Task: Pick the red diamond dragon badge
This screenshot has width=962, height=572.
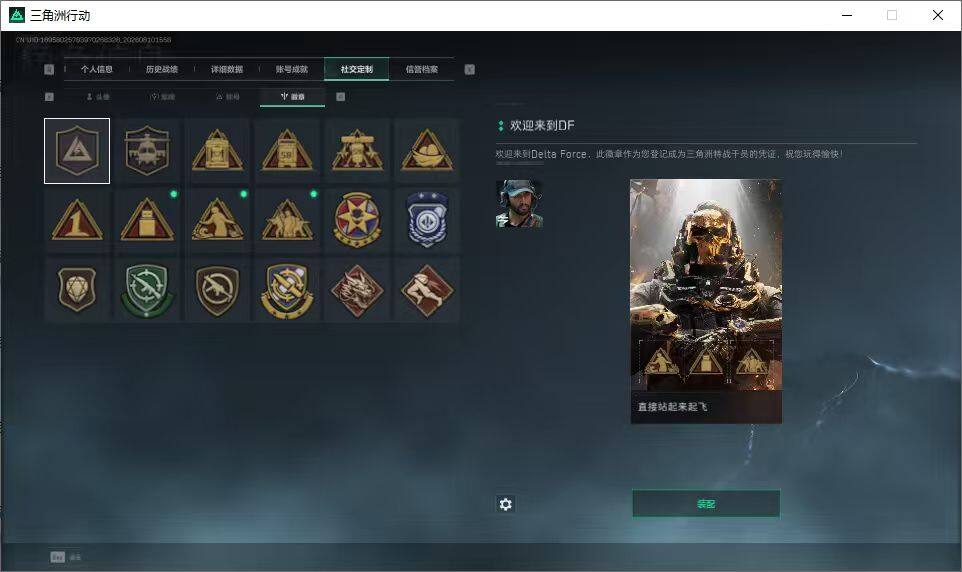Action: pyautogui.click(x=357, y=290)
